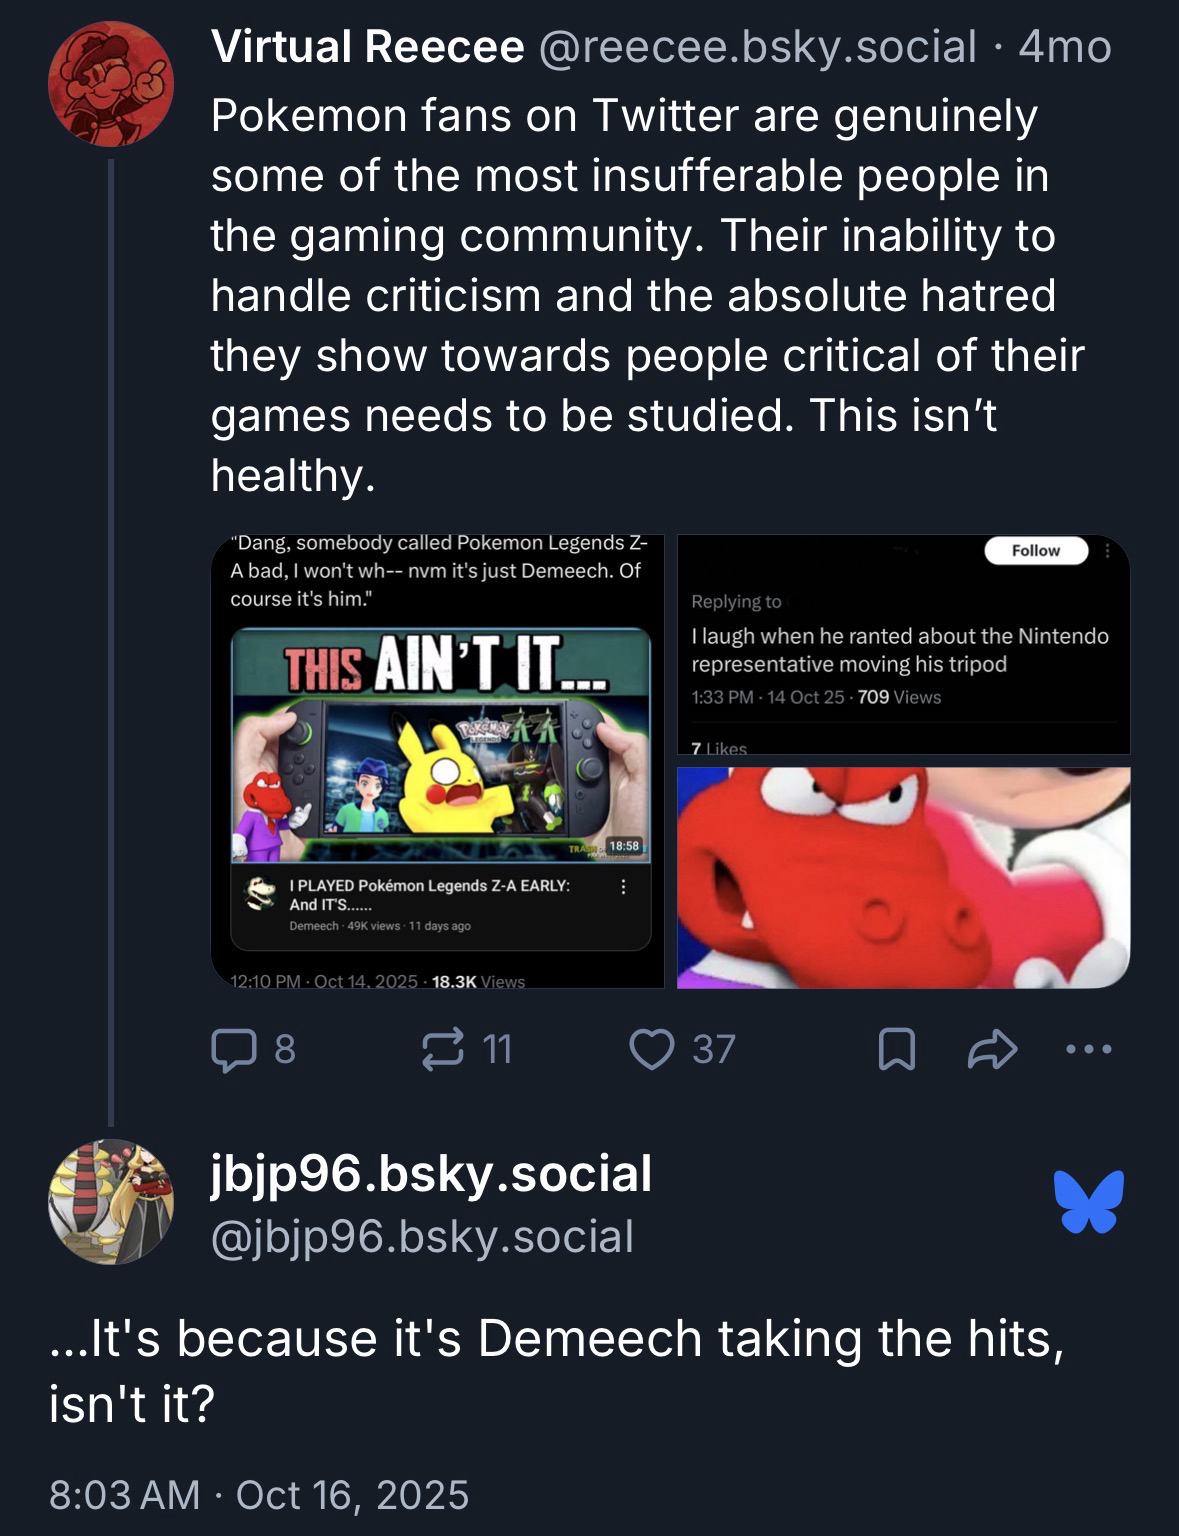Screen dimensions: 1179x1536
Task: Like the post with heart icon
Action: 652,1049
